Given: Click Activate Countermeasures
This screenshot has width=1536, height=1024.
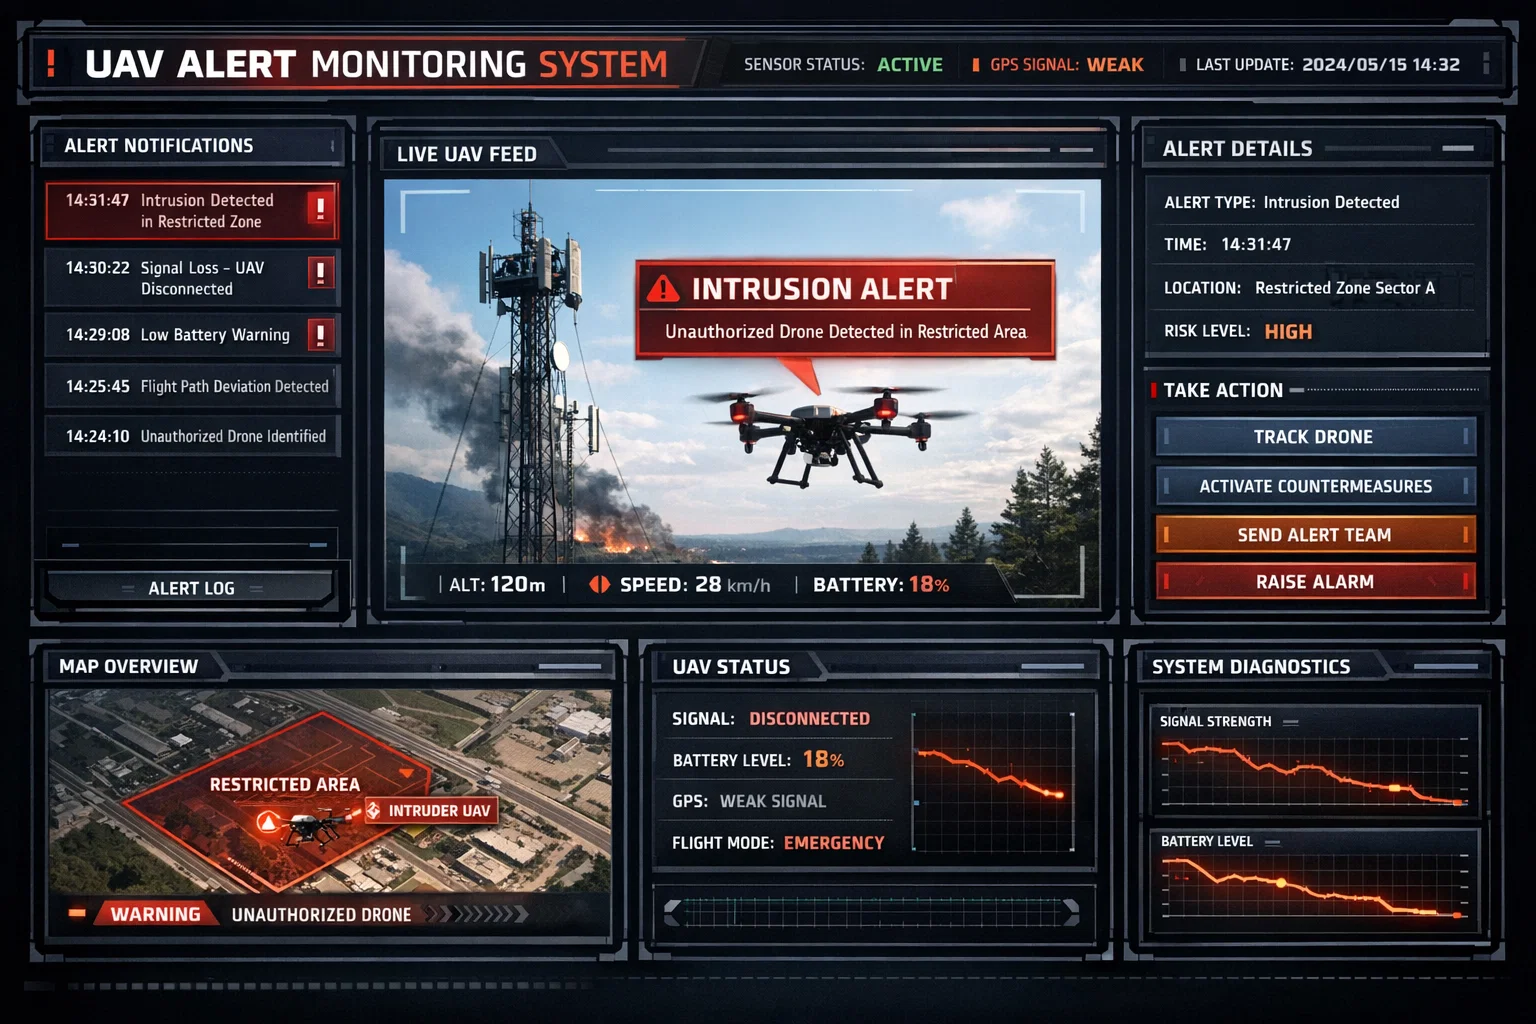Looking at the screenshot, I should tap(1315, 486).
